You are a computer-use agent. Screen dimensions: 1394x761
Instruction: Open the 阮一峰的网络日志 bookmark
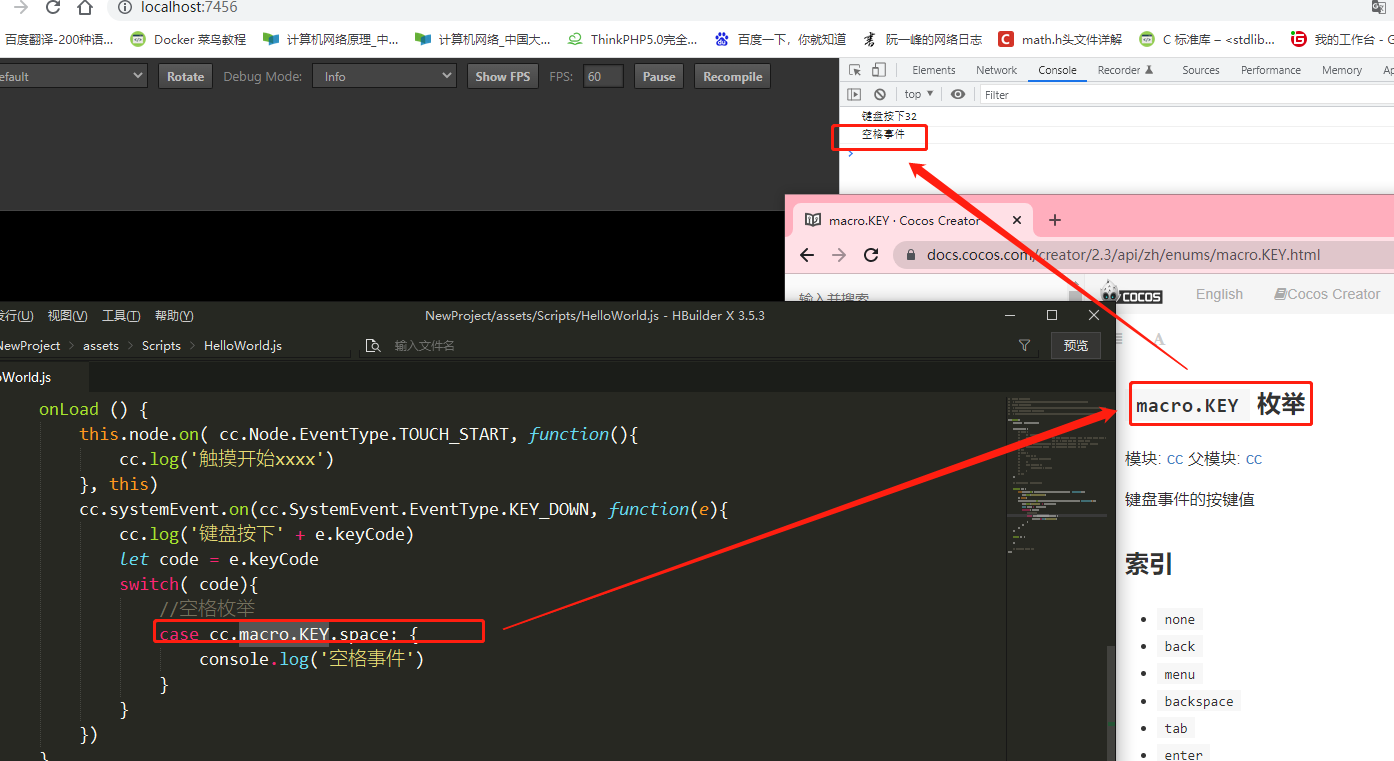922,40
